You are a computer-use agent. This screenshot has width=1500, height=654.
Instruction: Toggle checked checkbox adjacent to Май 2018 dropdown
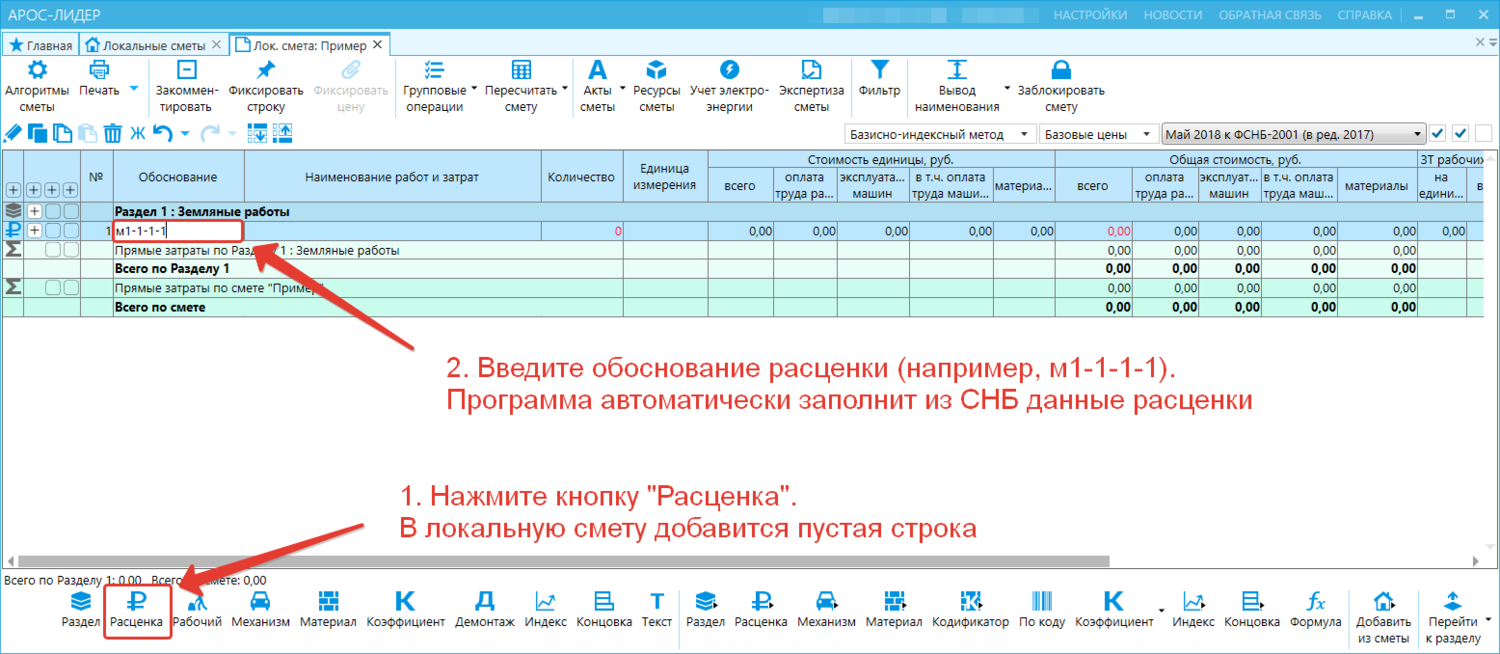click(x=1437, y=133)
